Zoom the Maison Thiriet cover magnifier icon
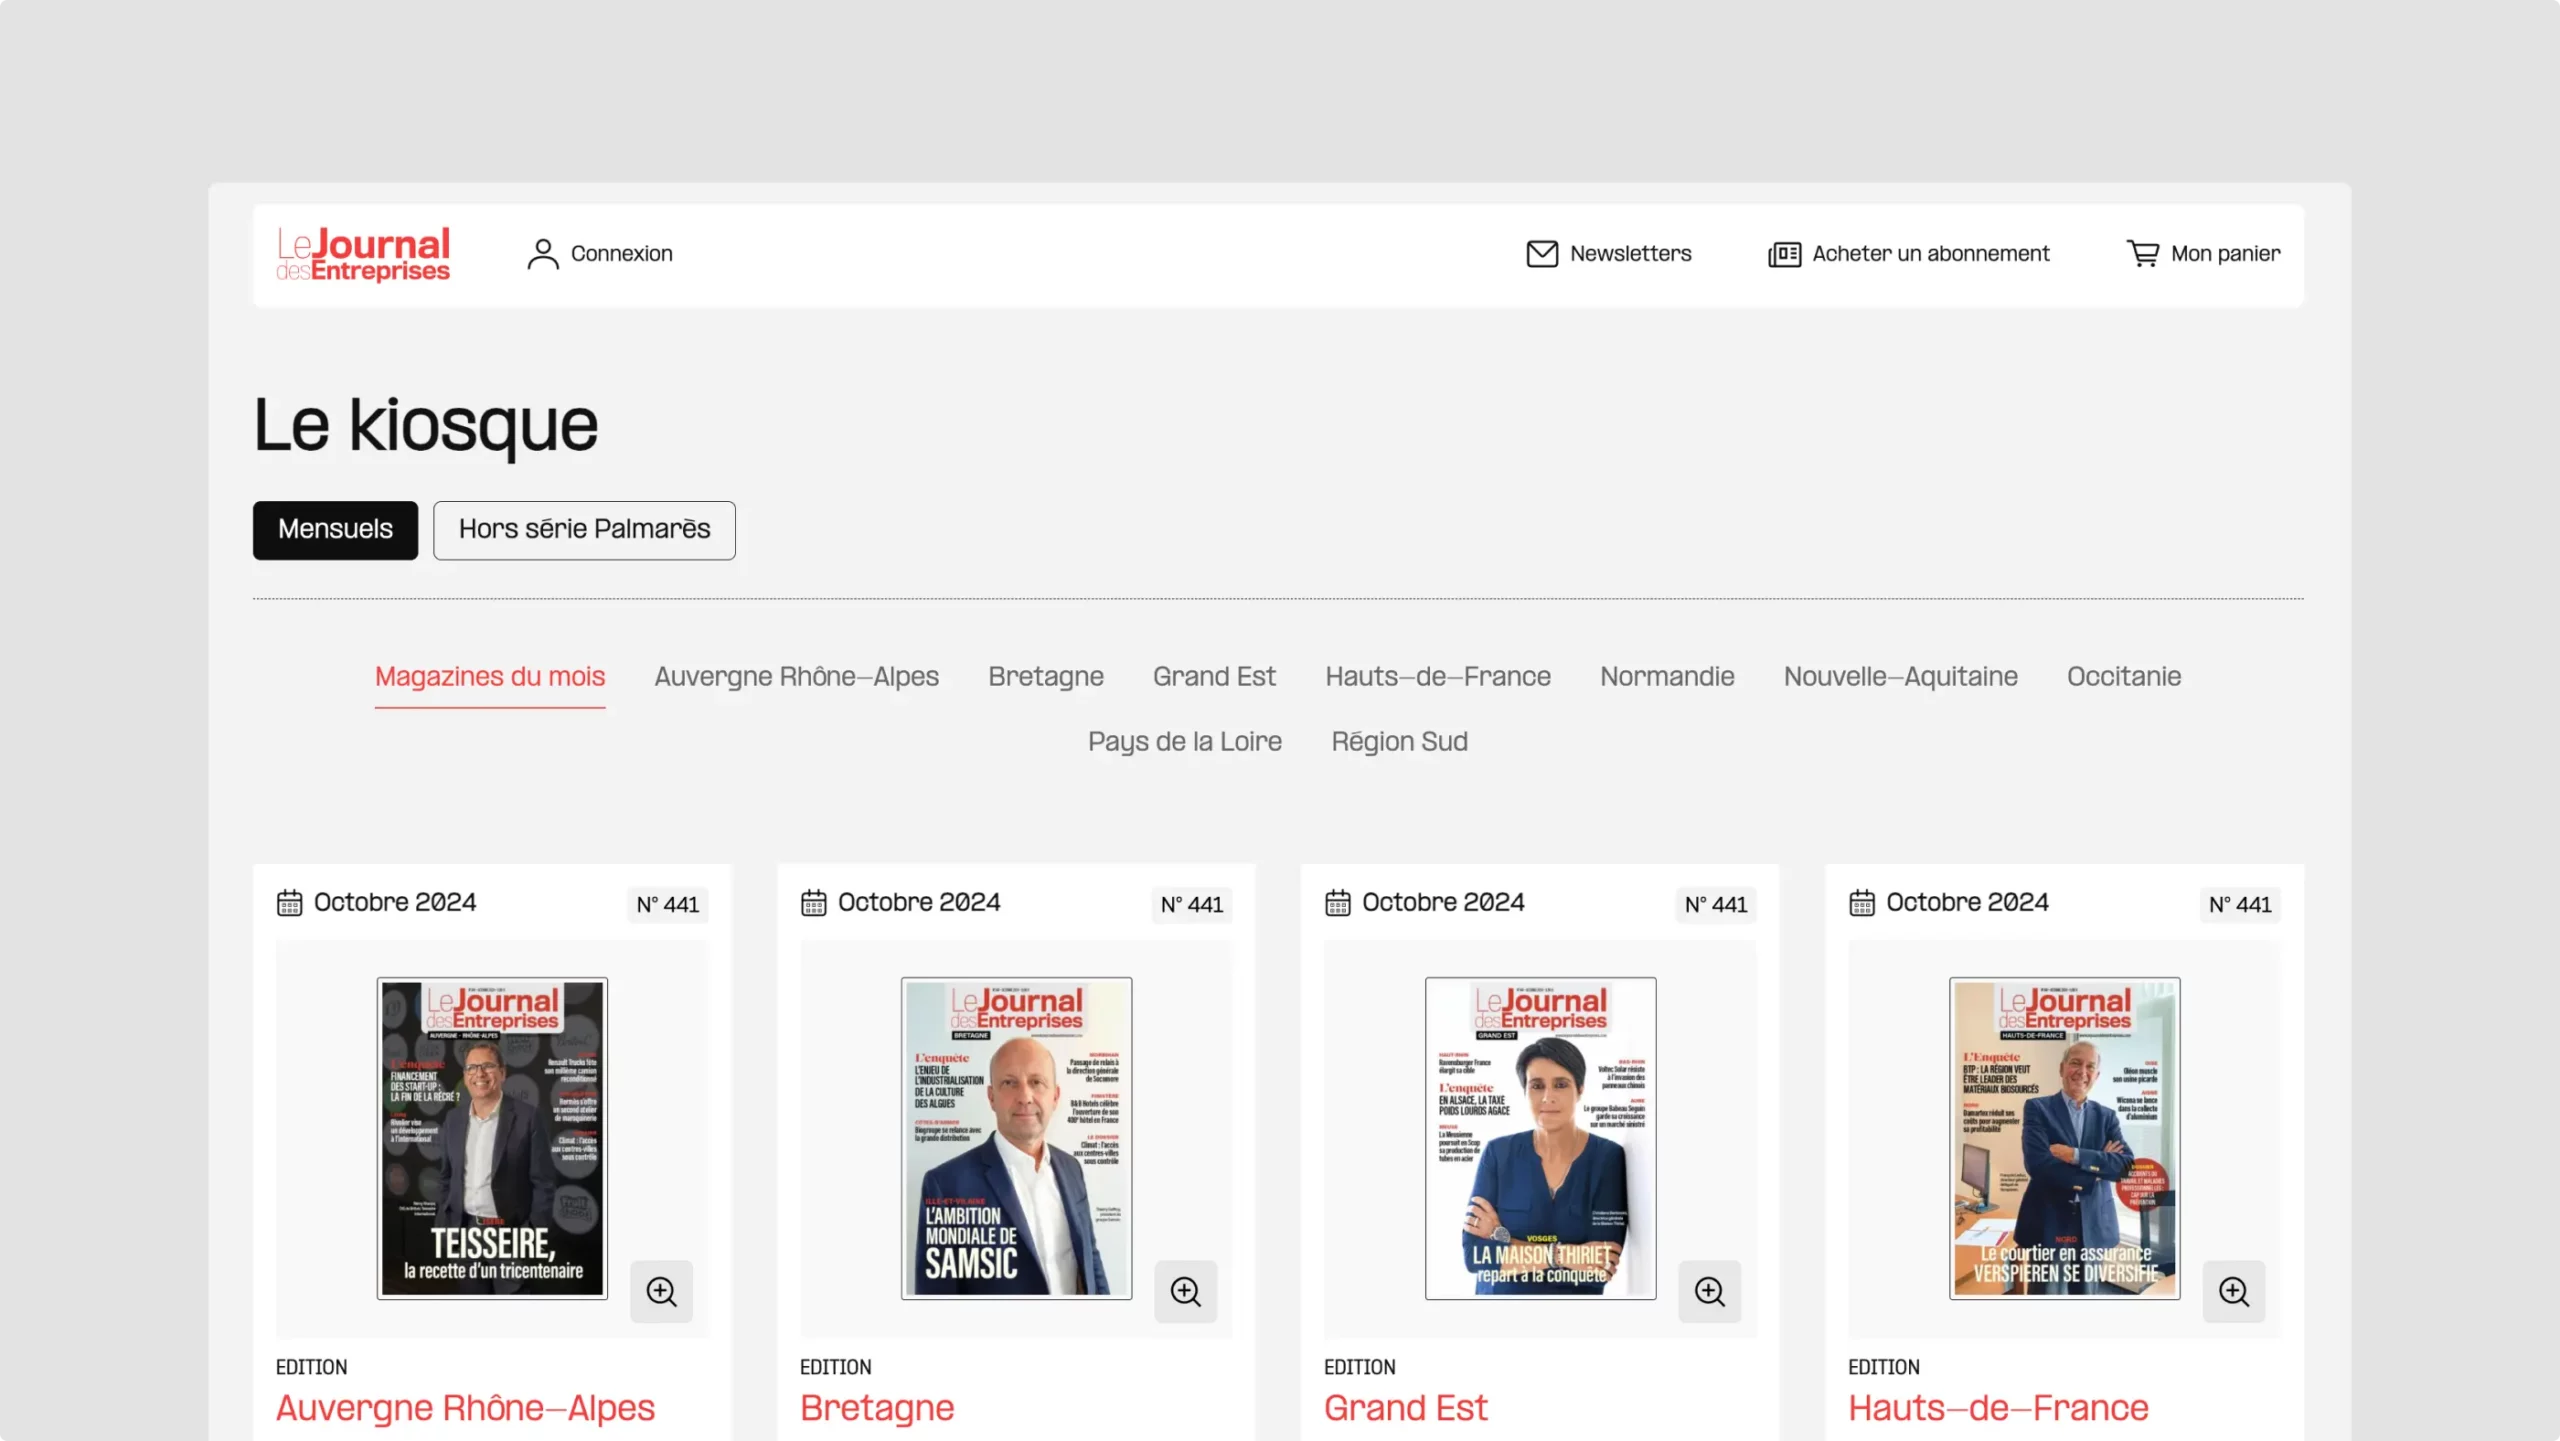This screenshot has height=1441, width=2560. pos(1709,1292)
